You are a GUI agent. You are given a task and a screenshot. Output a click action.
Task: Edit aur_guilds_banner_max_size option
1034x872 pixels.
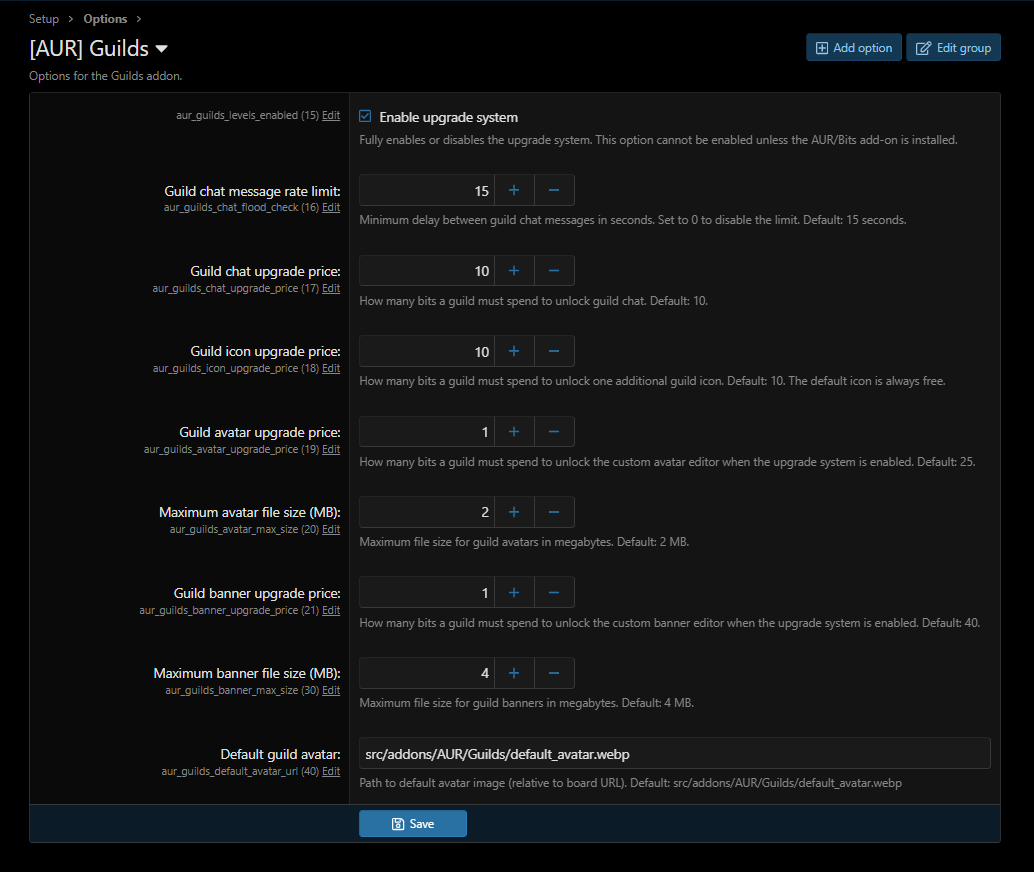point(331,690)
